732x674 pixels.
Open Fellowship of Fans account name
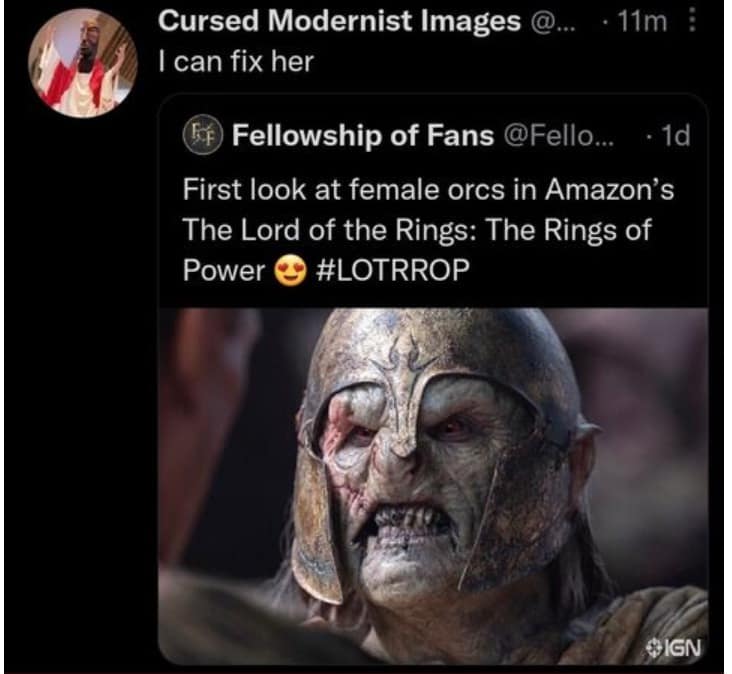[363, 135]
